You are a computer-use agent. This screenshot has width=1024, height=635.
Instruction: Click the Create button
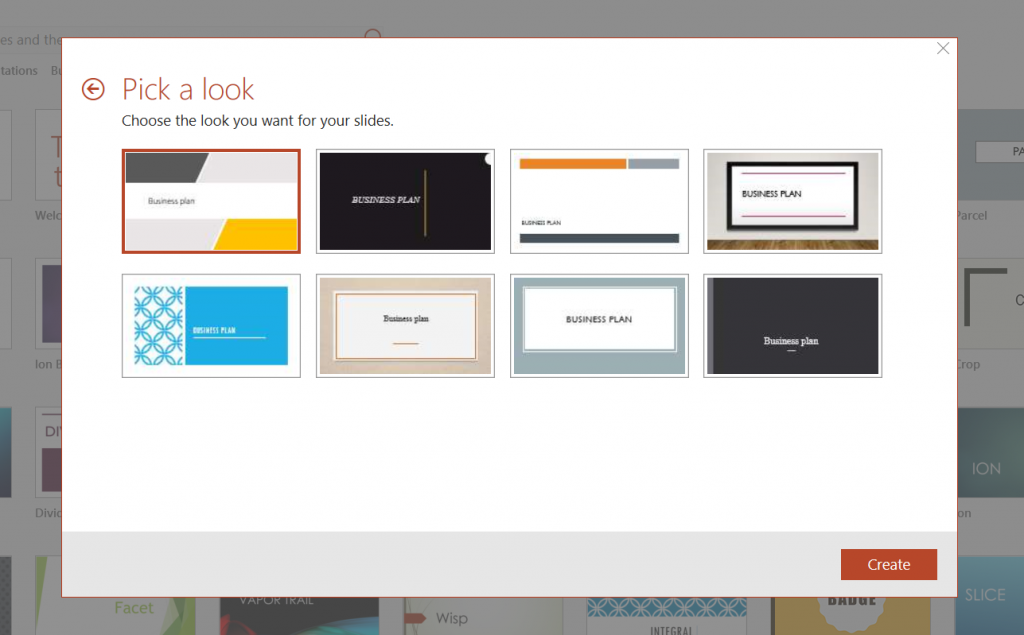(888, 564)
